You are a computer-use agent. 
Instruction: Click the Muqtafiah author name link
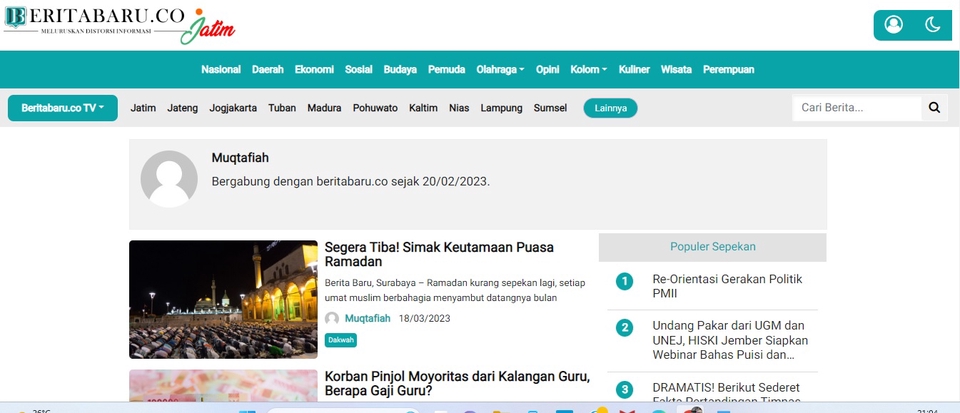(367, 318)
